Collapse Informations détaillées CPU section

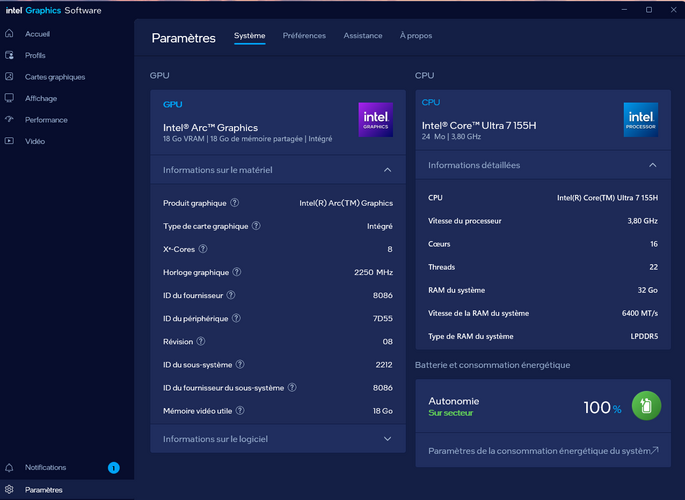click(x=653, y=165)
